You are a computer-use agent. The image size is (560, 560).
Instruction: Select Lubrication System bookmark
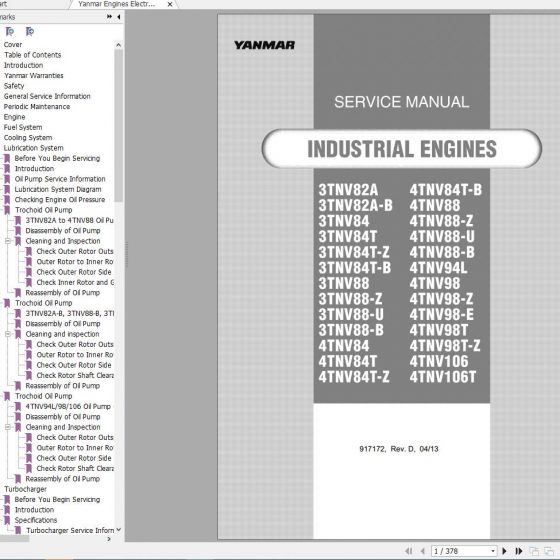(x=34, y=148)
